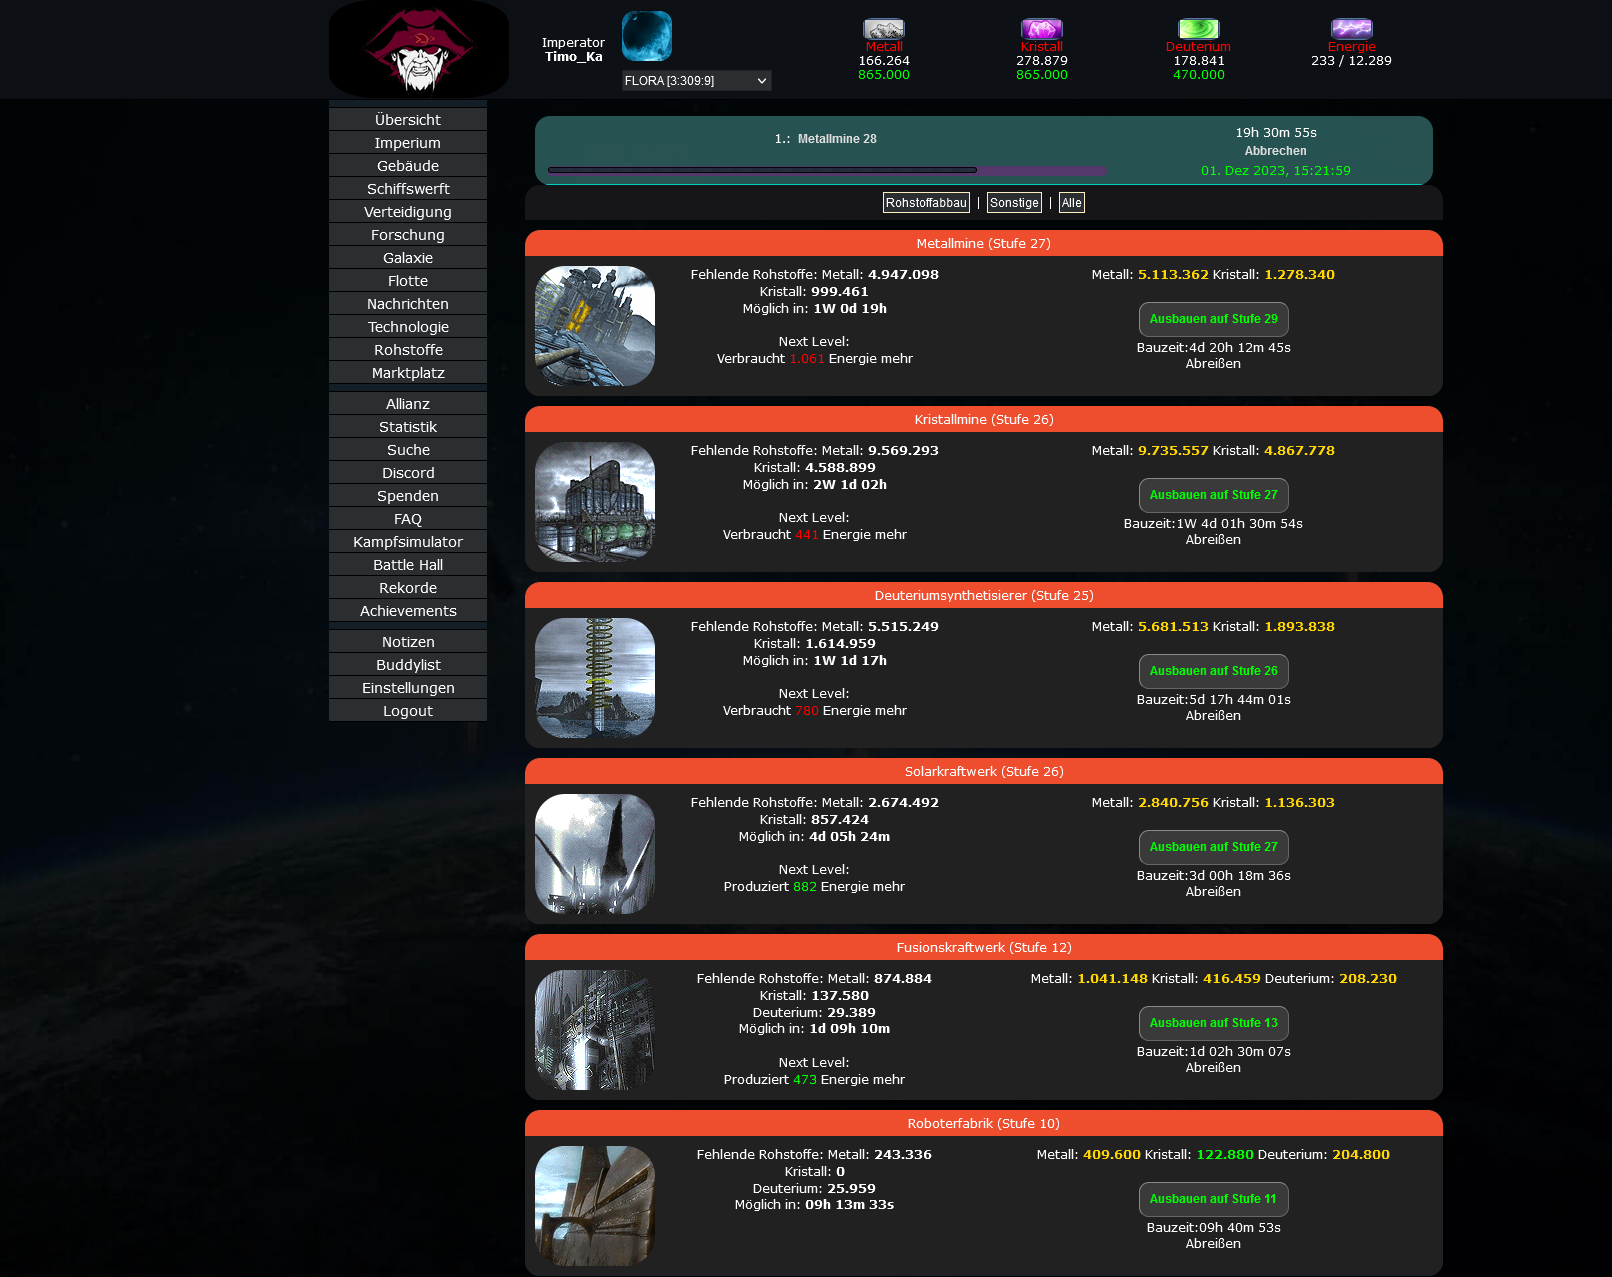This screenshot has height=1277, width=1612.
Task: Click the Energie lightning icon
Action: pyautogui.click(x=1351, y=29)
